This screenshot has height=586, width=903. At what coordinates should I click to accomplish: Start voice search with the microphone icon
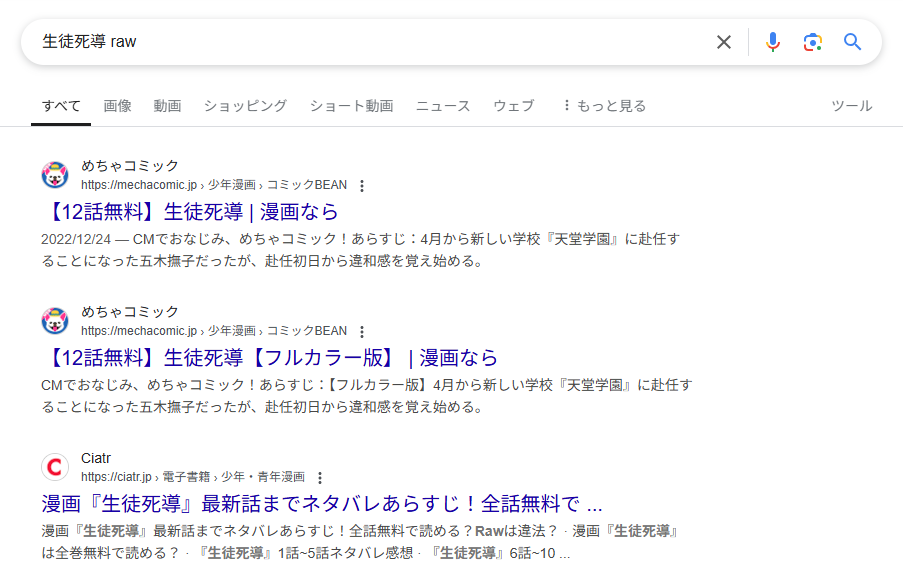click(x=772, y=42)
